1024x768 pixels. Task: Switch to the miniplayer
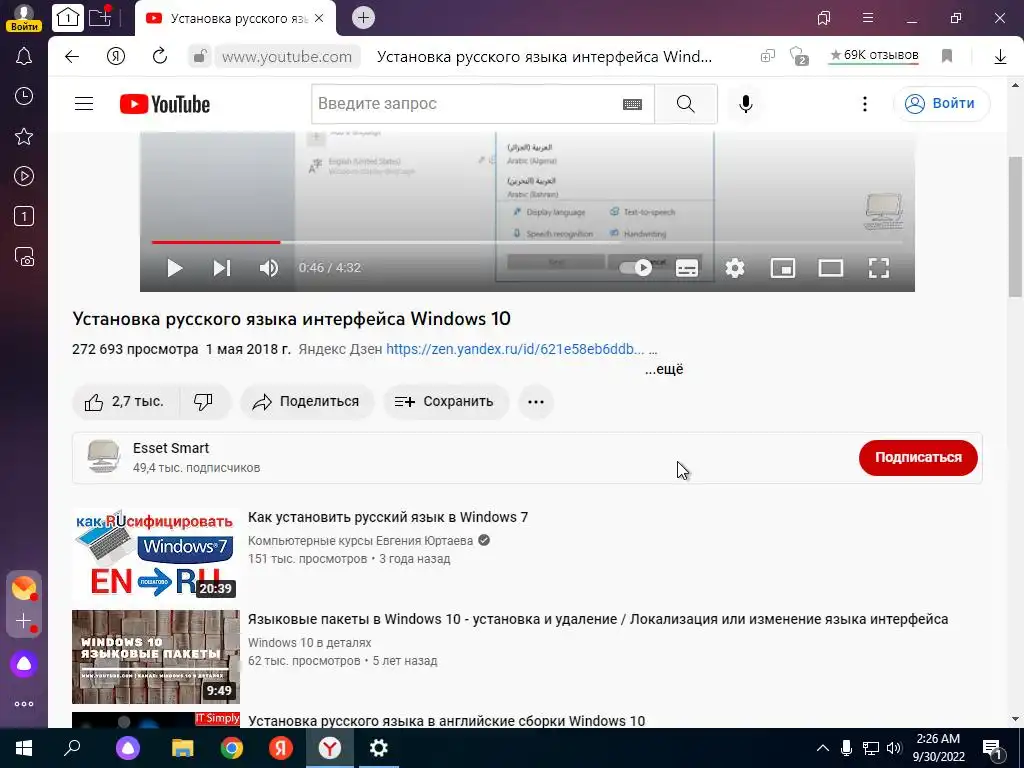pos(782,268)
